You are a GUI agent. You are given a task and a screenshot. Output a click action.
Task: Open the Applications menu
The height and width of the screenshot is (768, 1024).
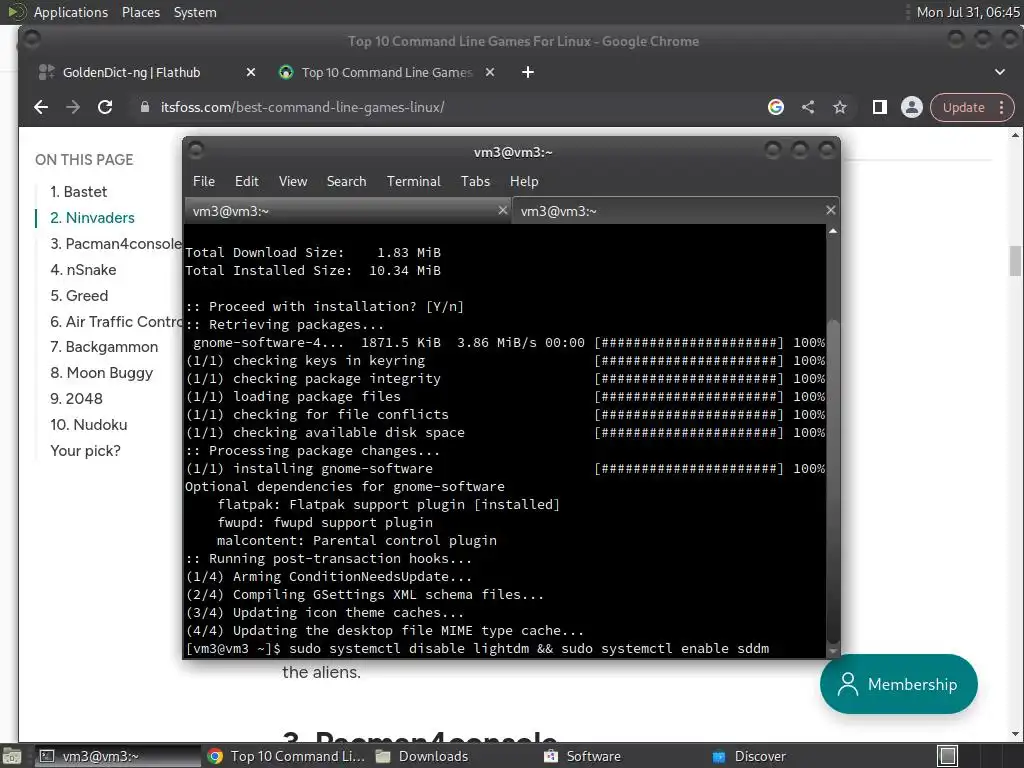[71, 12]
